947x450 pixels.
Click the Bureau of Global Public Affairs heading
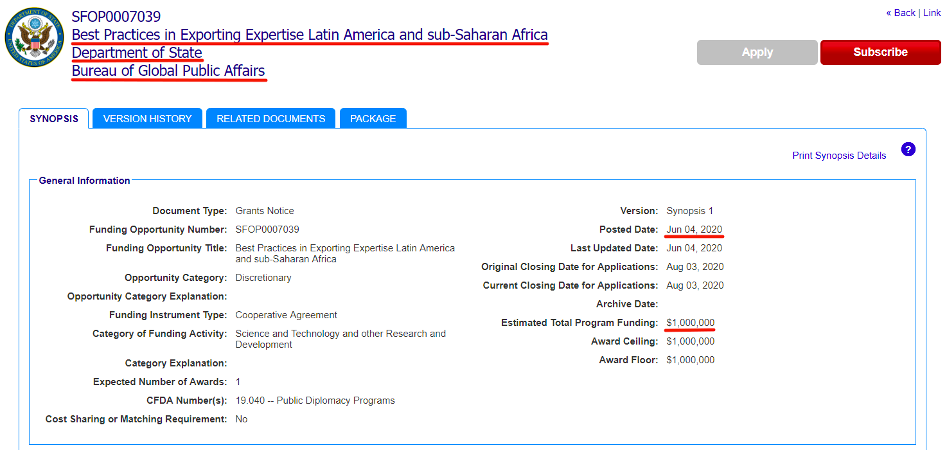[x=169, y=71]
